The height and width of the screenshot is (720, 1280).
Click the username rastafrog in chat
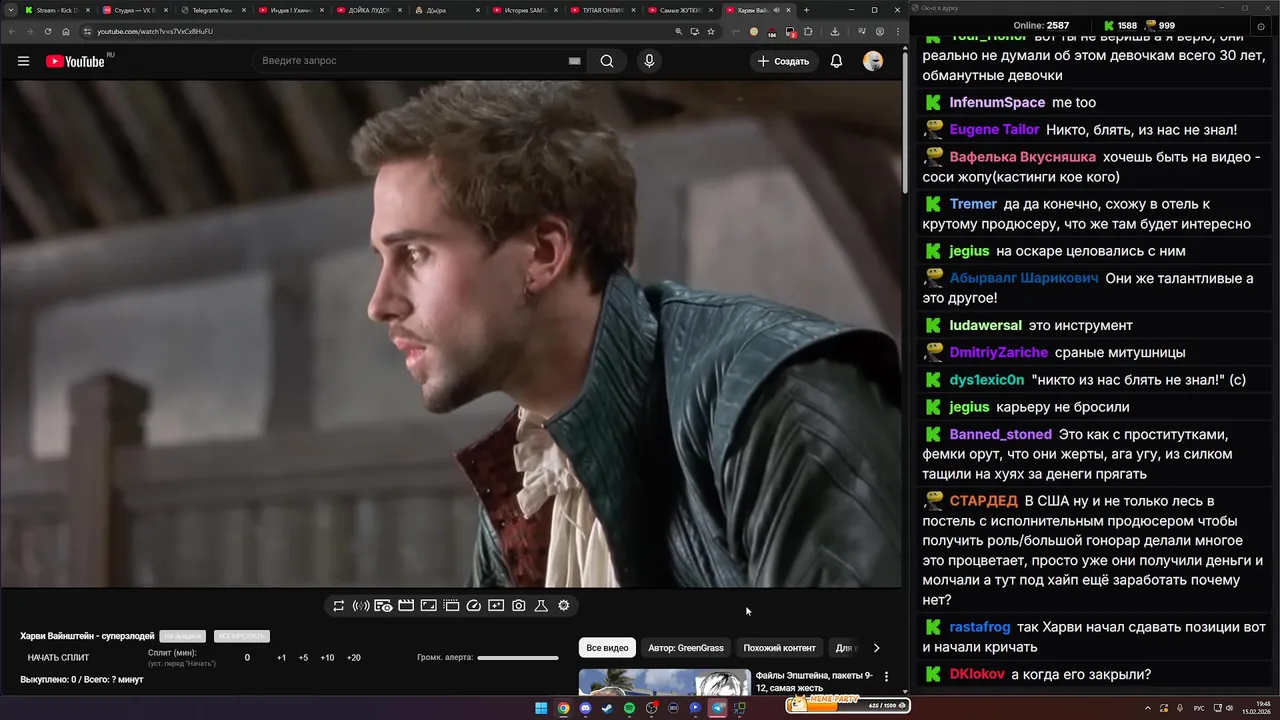[980, 628]
